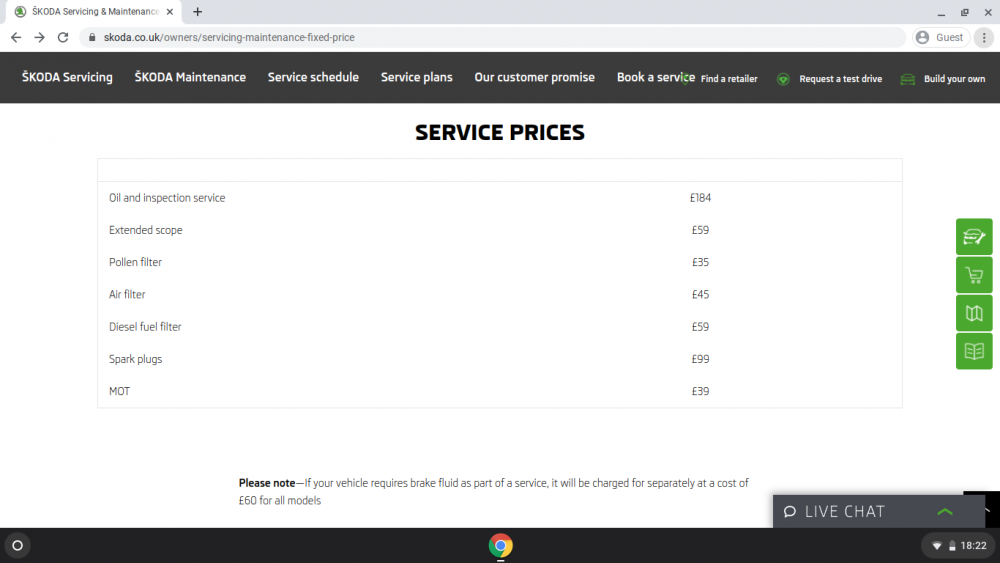Click the car icon beside Build your own
The height and width of the screenshot is (563, 1000).
point(908,79)
